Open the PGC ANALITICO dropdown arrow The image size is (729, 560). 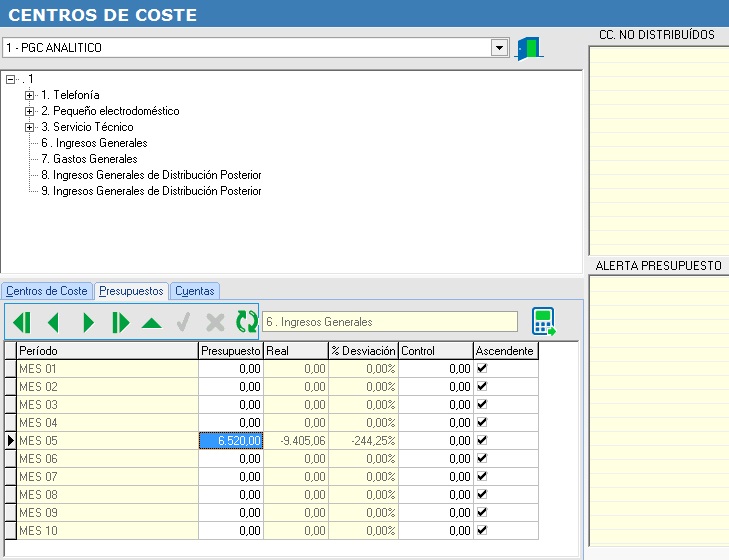499,48
